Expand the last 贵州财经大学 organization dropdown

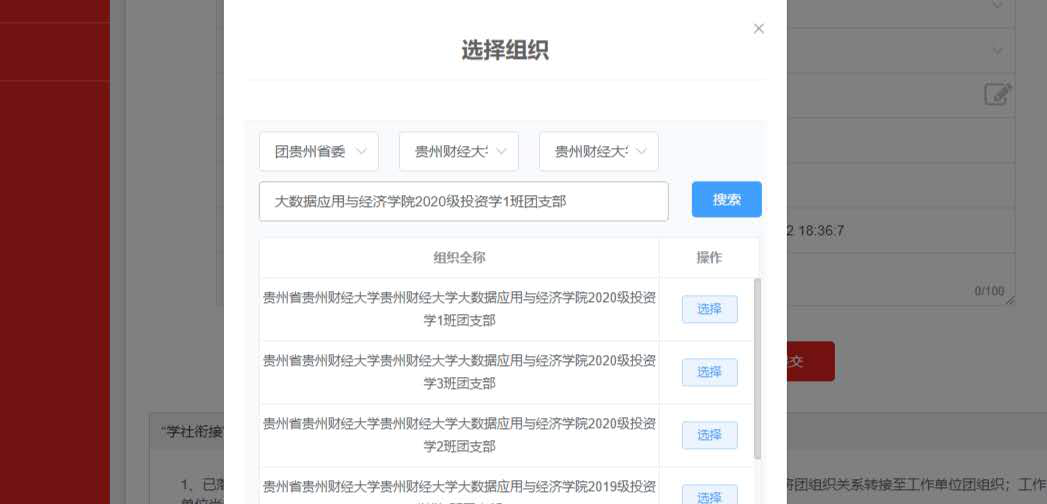[599, 151]
